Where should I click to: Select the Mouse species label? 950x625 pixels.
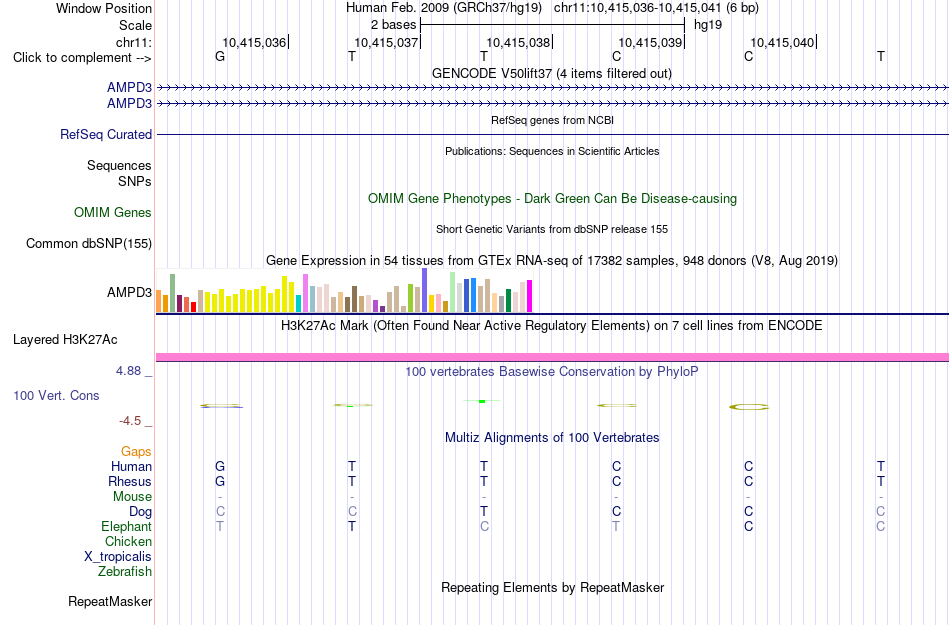click(132, 497)
